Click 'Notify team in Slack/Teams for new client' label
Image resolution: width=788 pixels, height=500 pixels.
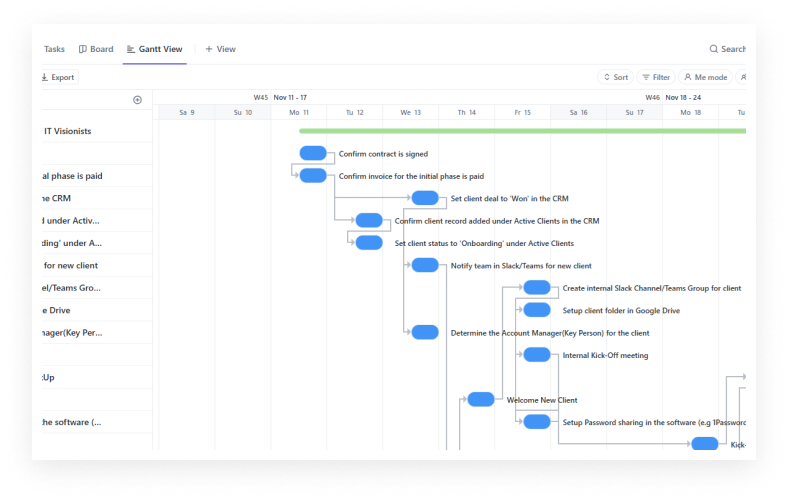point(521,266)
